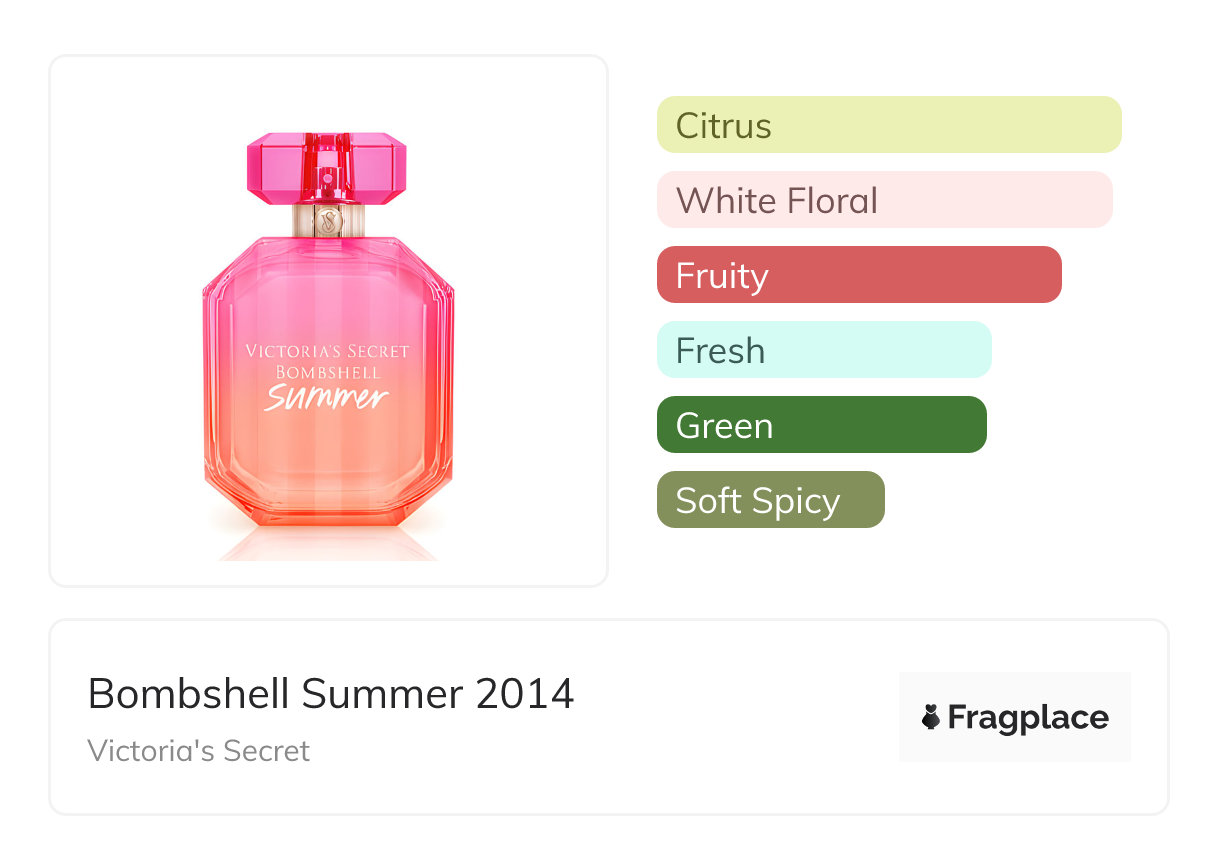Pick the Fresh accord bar
1218x864 pixels.
[x=823, y=350]
